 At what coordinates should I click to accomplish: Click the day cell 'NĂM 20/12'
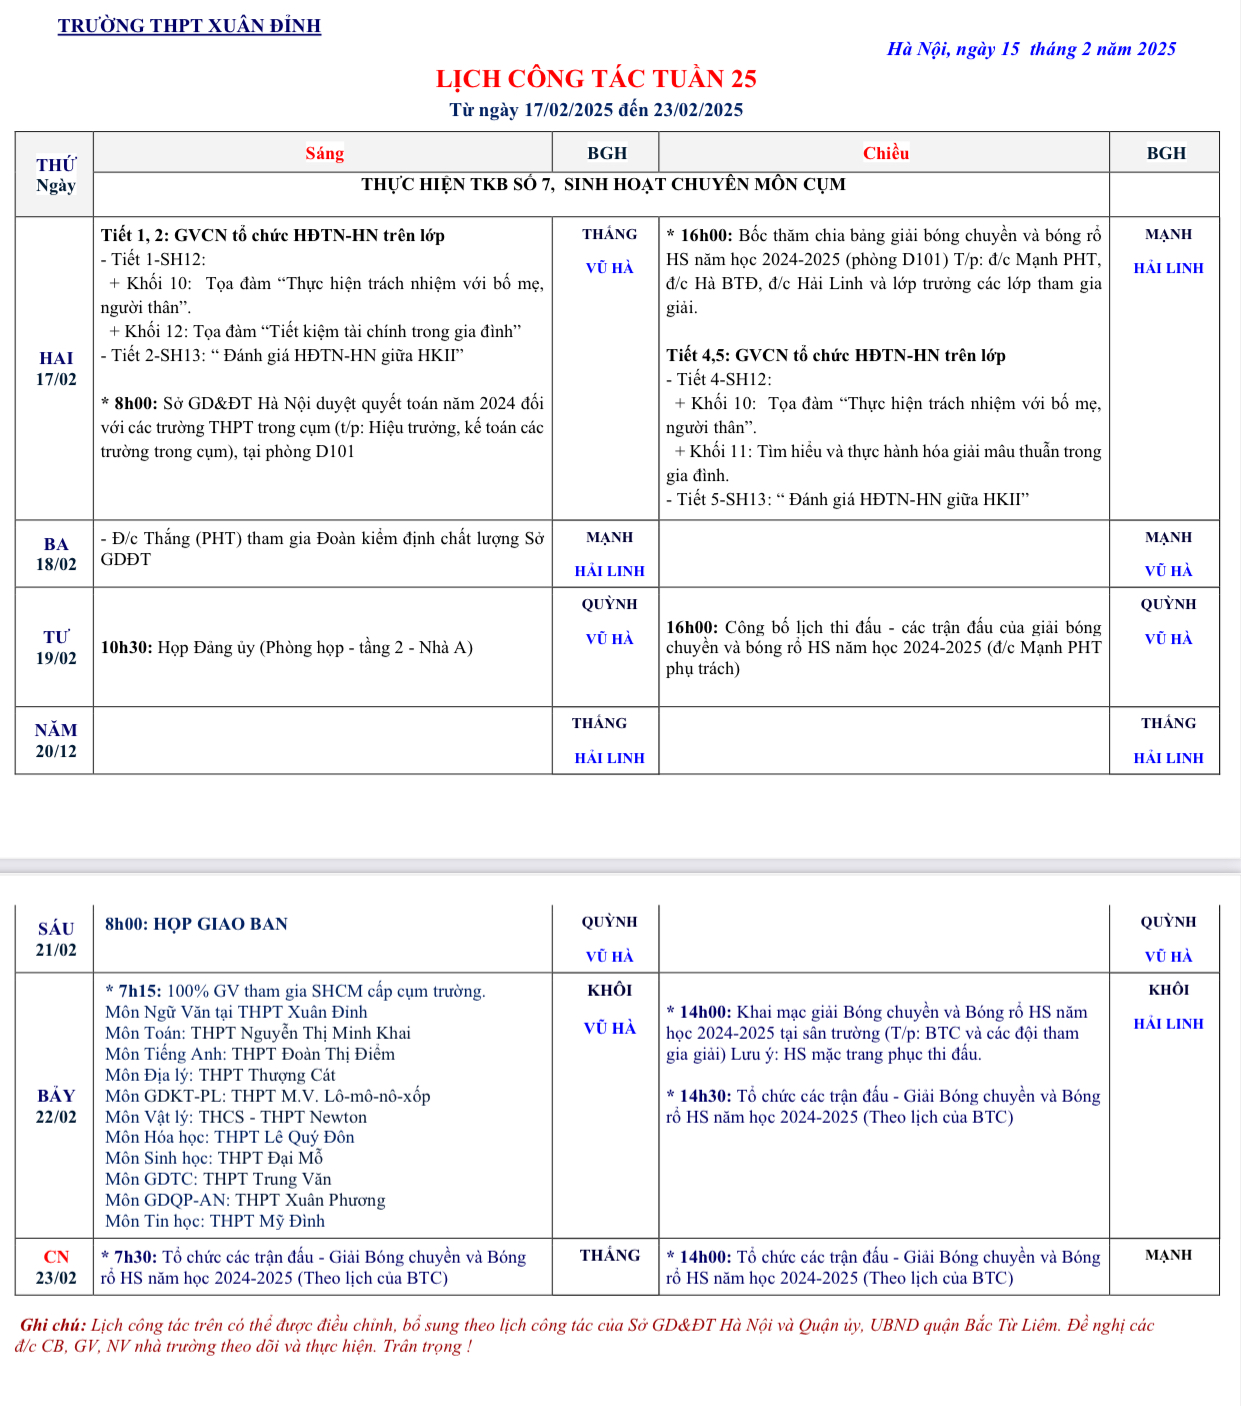pyautogui.click(x=56, y=741)
